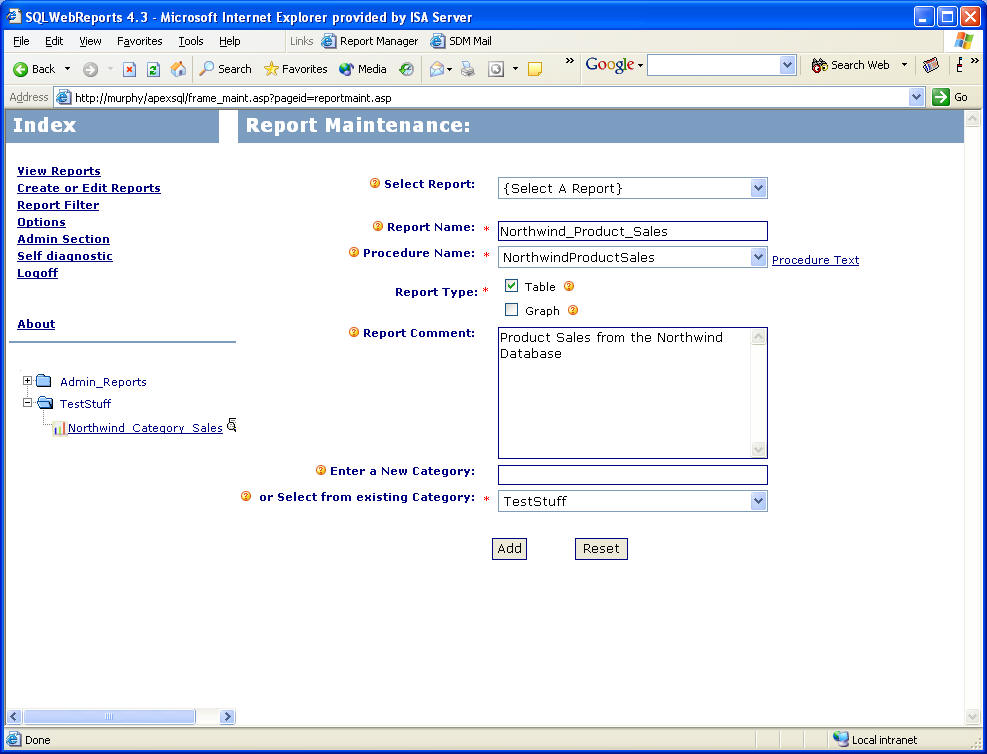The width and height of the screenshot is (987, 754).
Task: Open the Help menu
Action: tap(230, 41)
